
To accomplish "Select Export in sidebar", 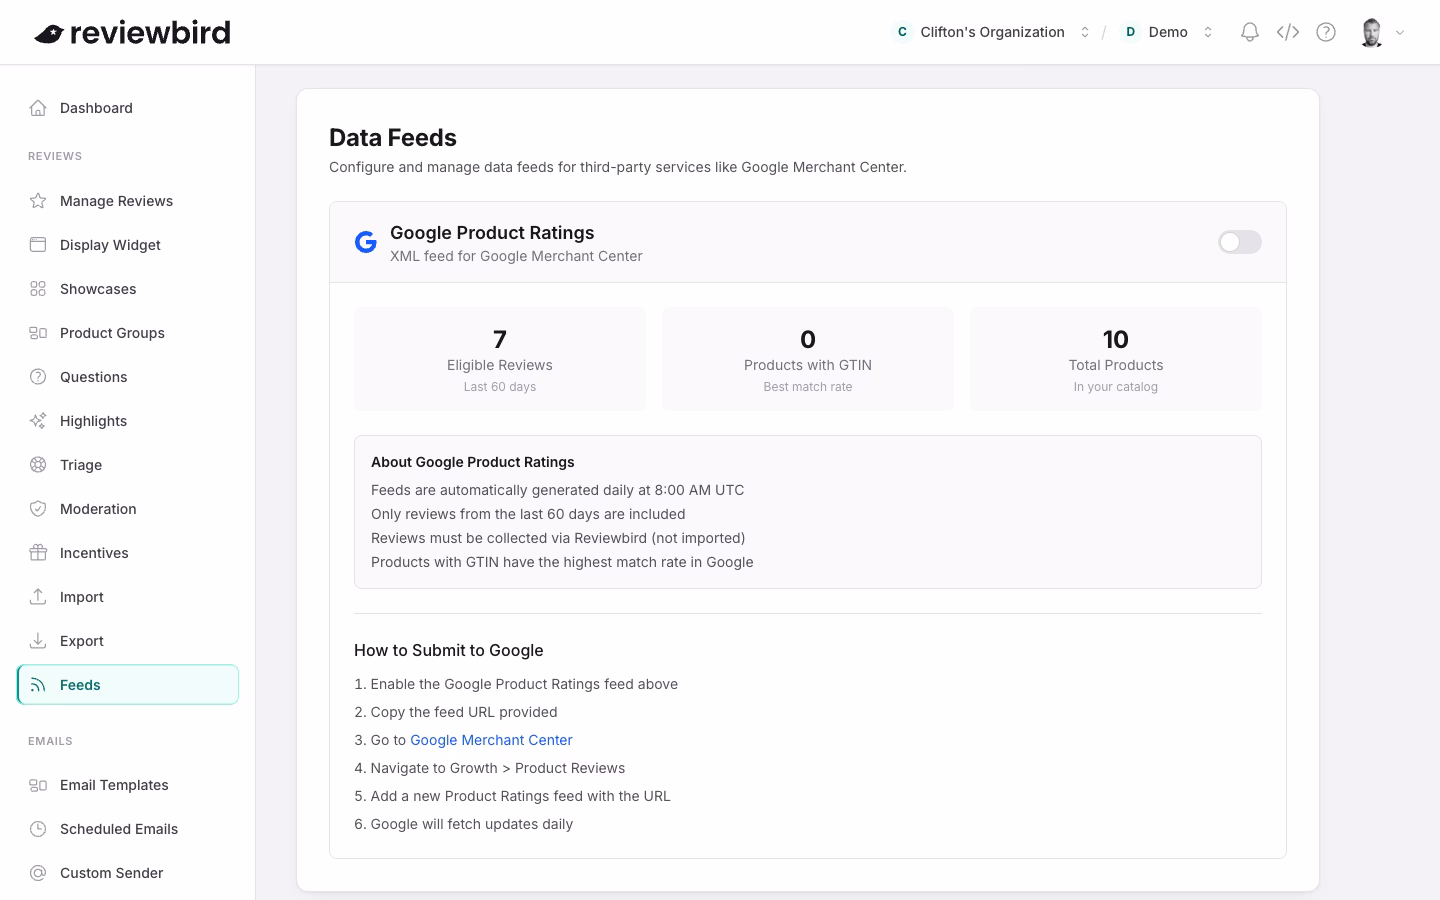I will pyautogui.click(x=128, y=641).
